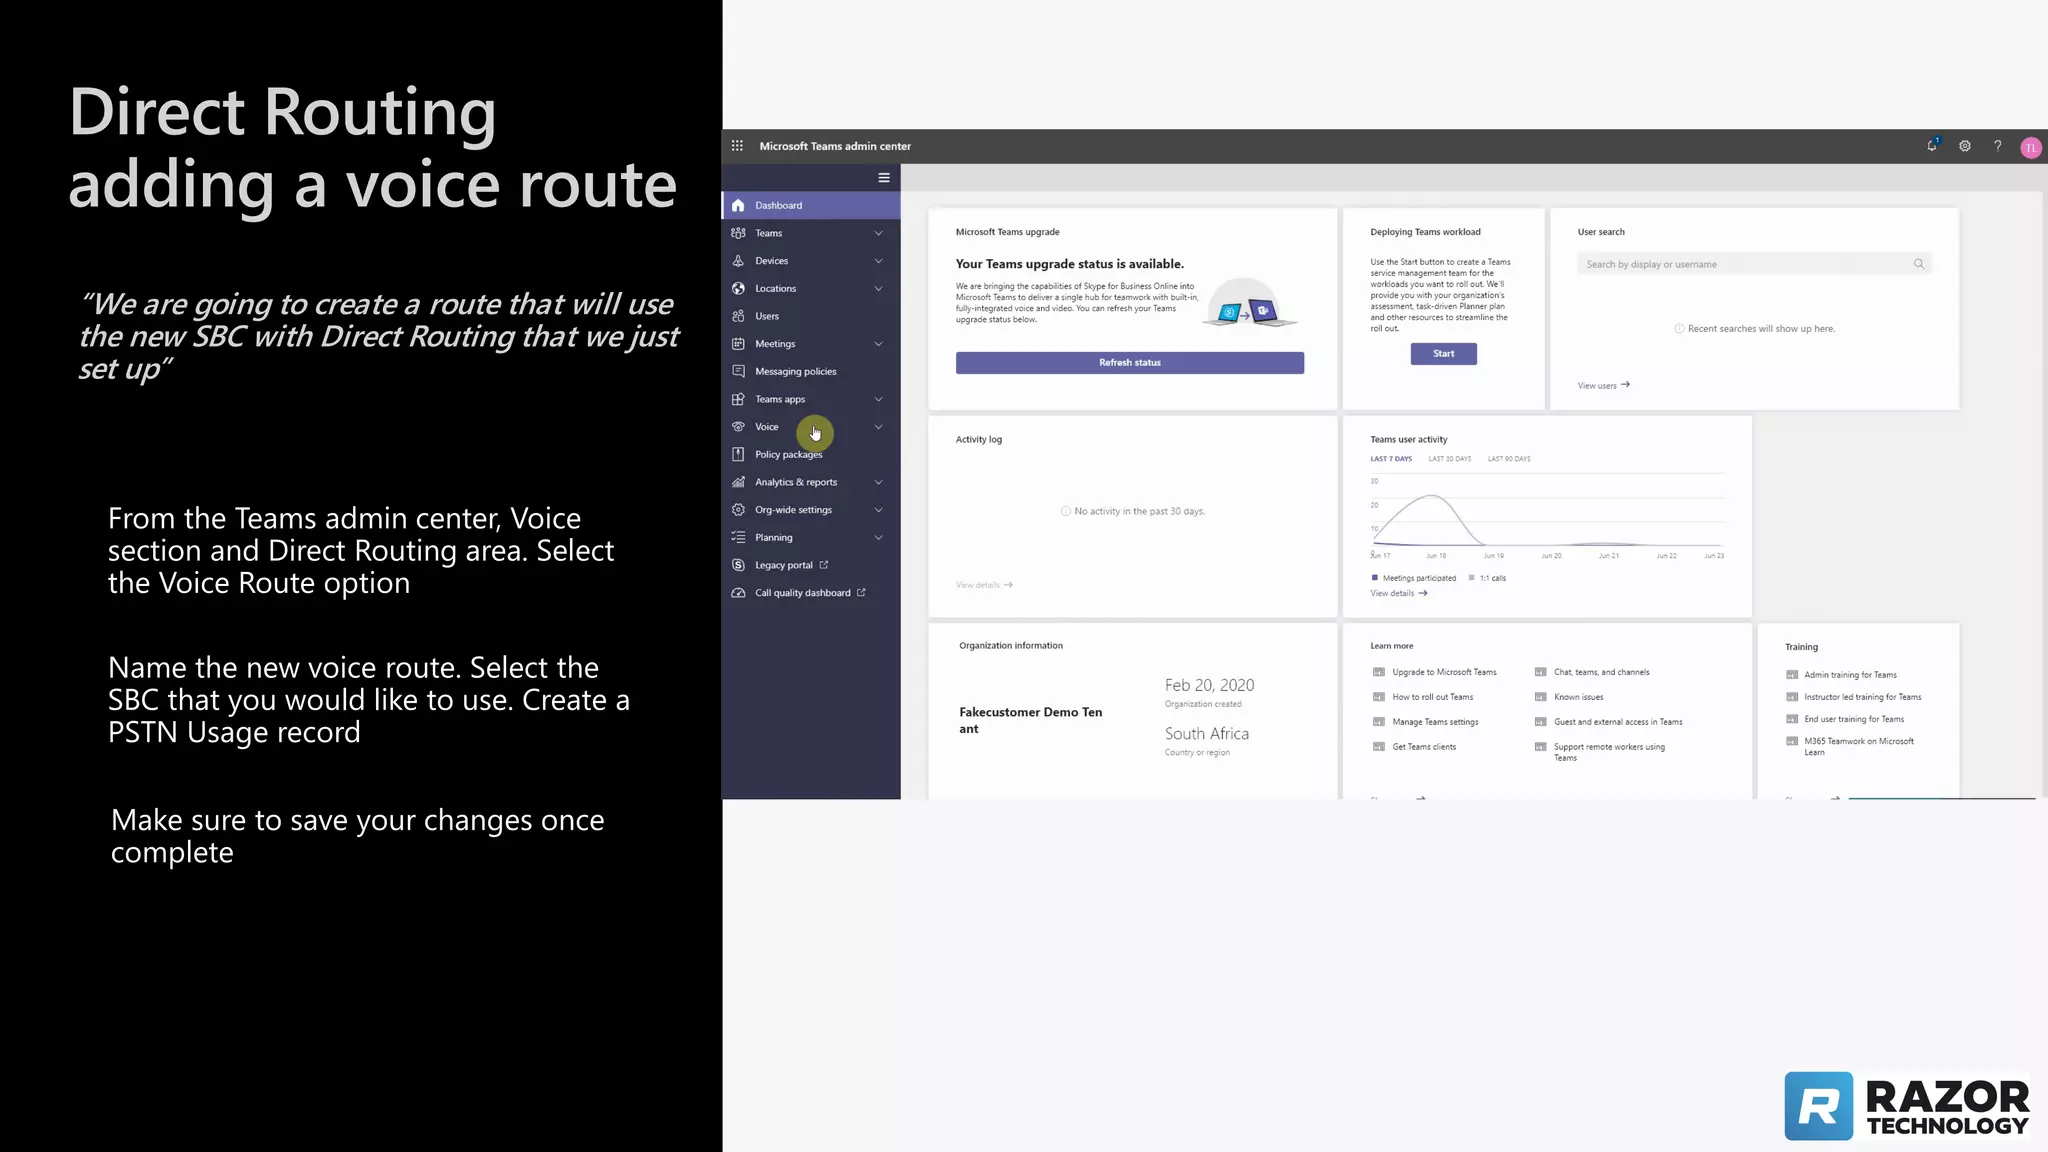Click the Devices sidebar icon
The height and width of the screenshot is (1152, 2048).
tap(738, 261)
